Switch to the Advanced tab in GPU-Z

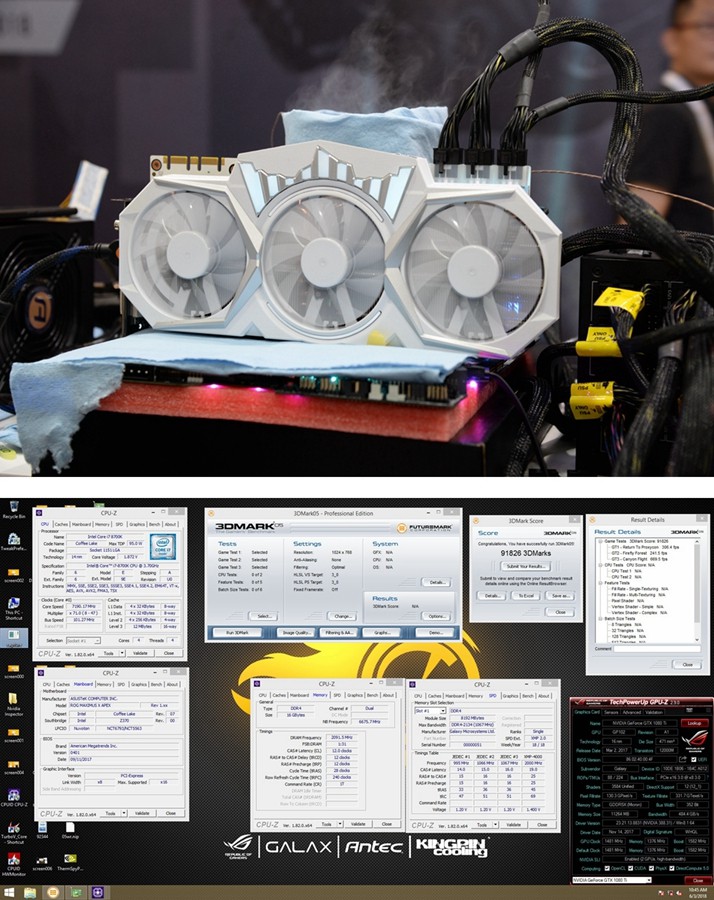pyautogui.click(x=631, y=712)
